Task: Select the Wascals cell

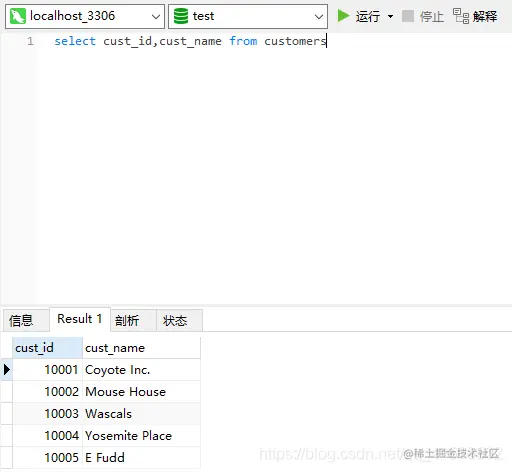Action: (x=141, y=414)
